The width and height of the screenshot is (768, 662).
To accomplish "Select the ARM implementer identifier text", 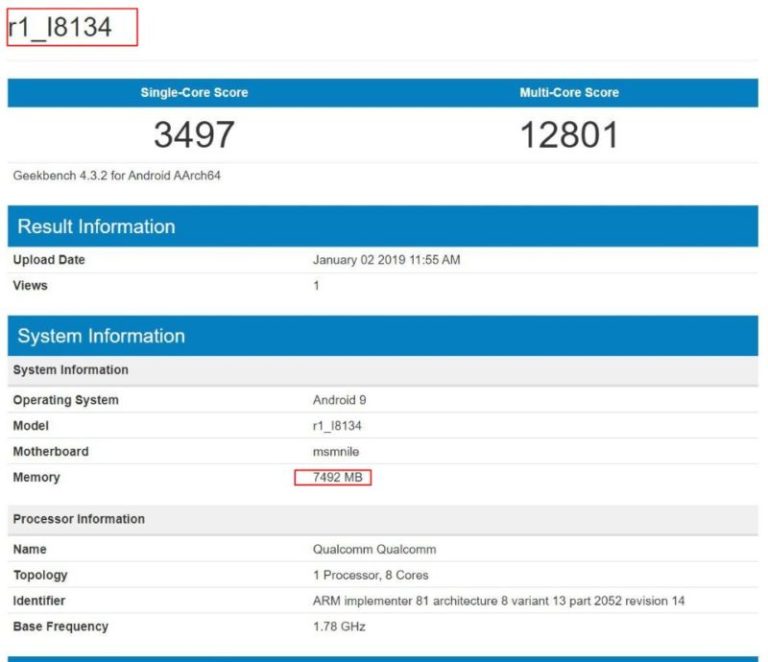I will (x=498, y=601).
